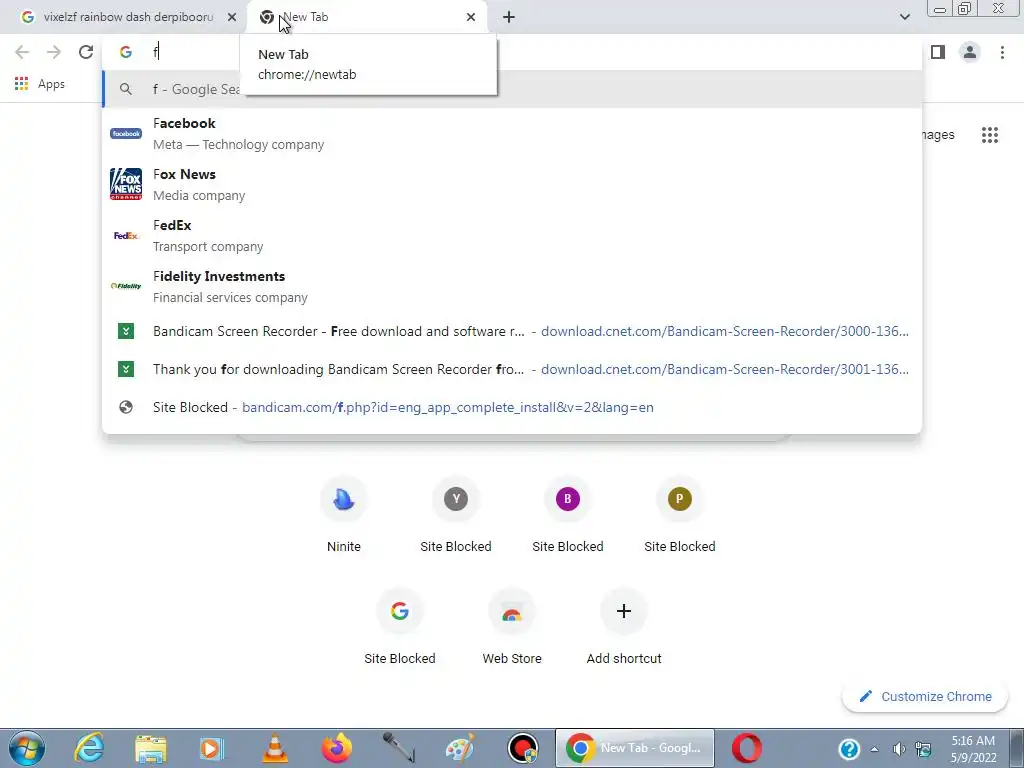Open Chrome's three-dot menu
This screenshot has height=768, width=1024.
(x=1002, y=52)
